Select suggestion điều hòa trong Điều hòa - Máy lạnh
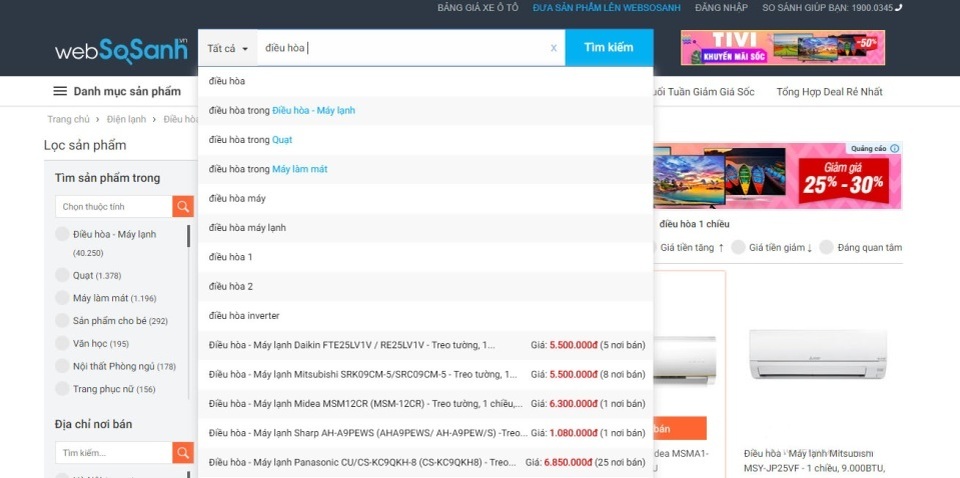This screenshot has height=478, width=960. pos(426,111)
